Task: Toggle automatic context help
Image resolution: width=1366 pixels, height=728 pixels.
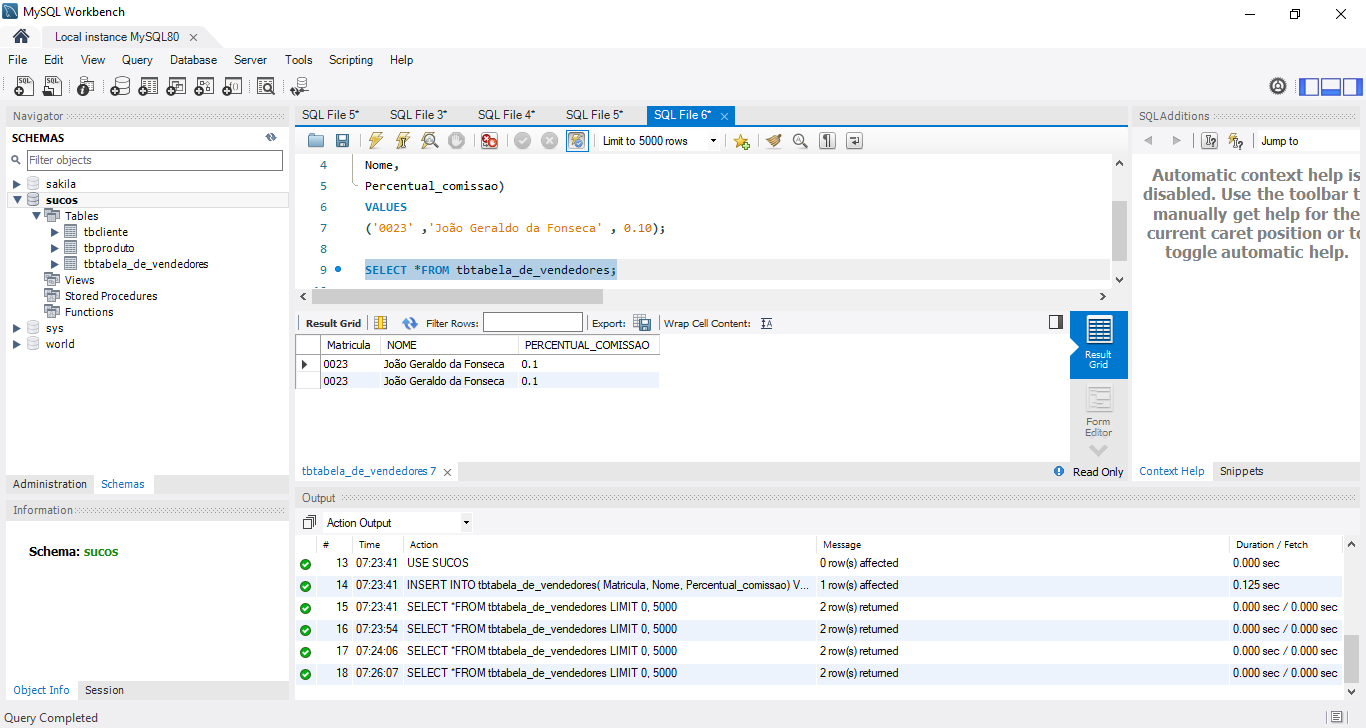Action: tap(1236, 141)
